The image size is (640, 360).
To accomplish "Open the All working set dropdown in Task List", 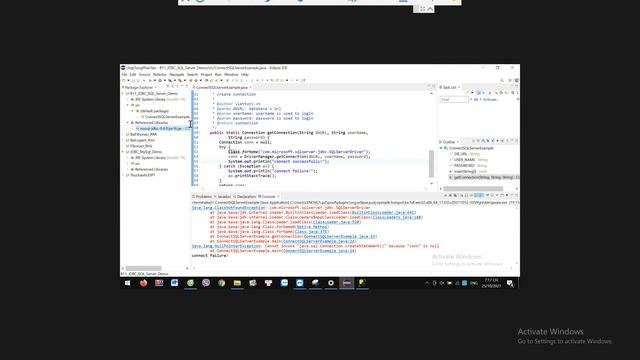I will click(476, 100).
